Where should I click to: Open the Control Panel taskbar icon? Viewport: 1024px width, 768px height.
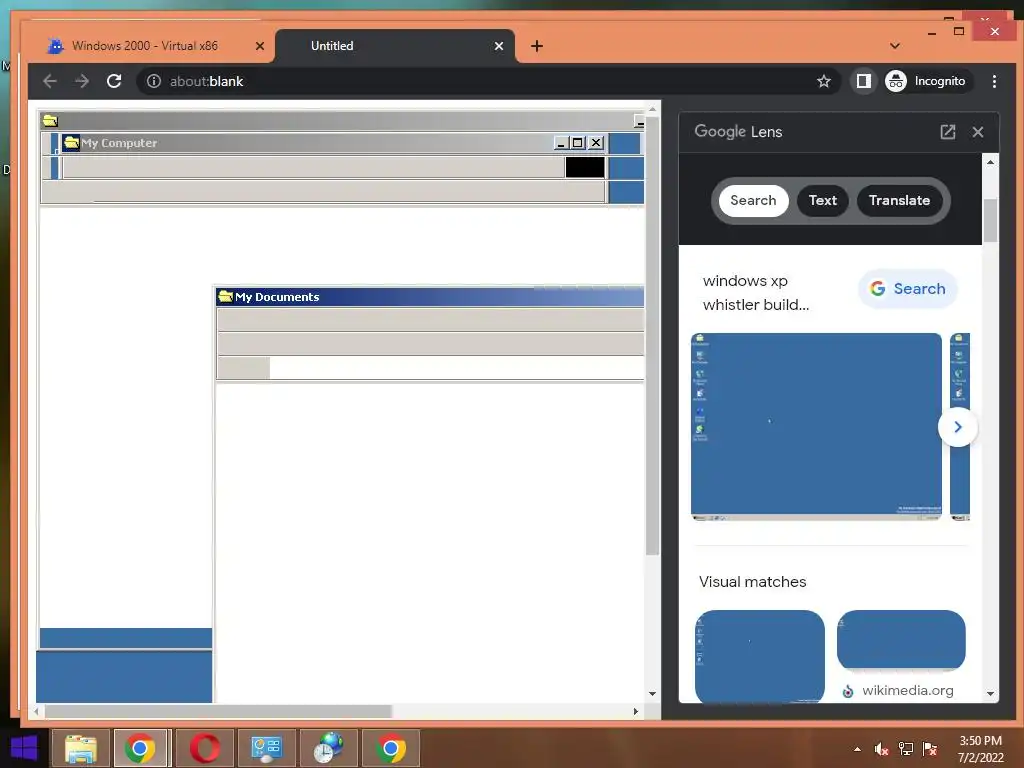click(266, 748)
